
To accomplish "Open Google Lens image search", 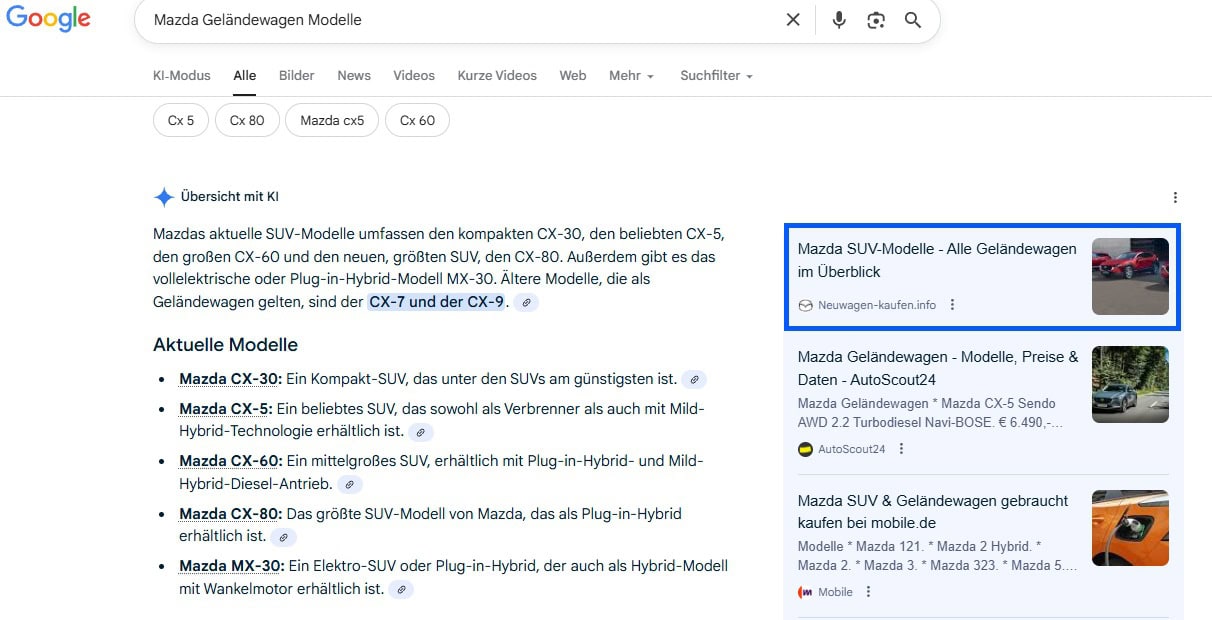I will coord(876,19).
